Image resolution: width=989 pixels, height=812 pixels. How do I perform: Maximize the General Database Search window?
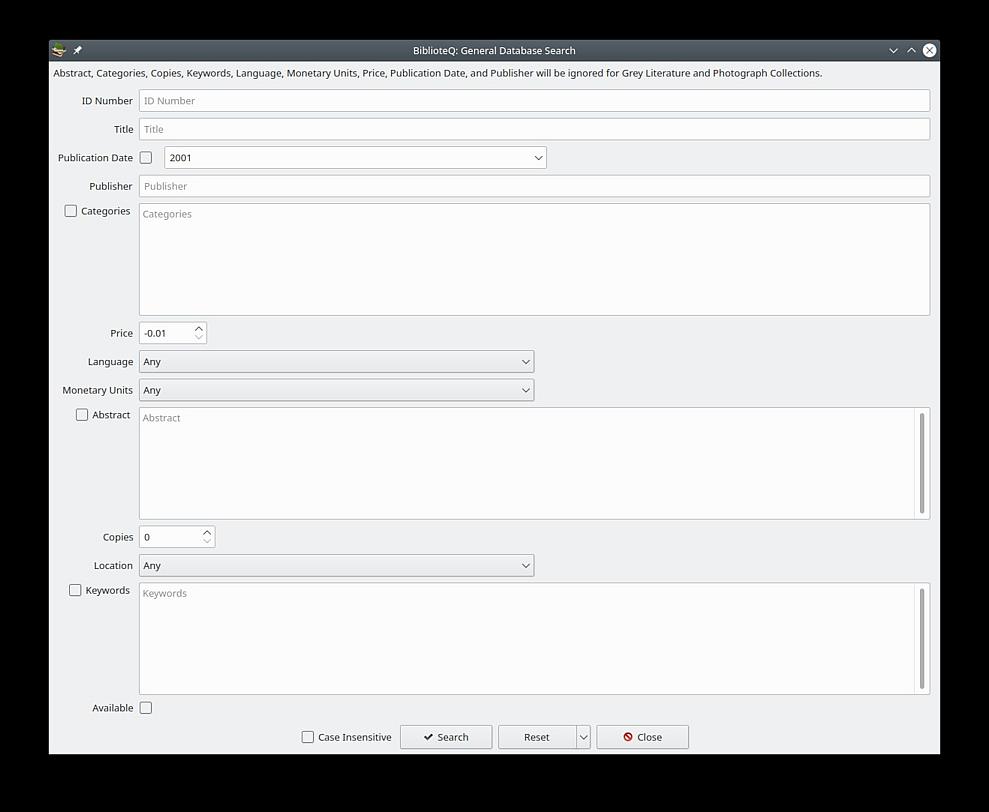(x=911, y=50)
